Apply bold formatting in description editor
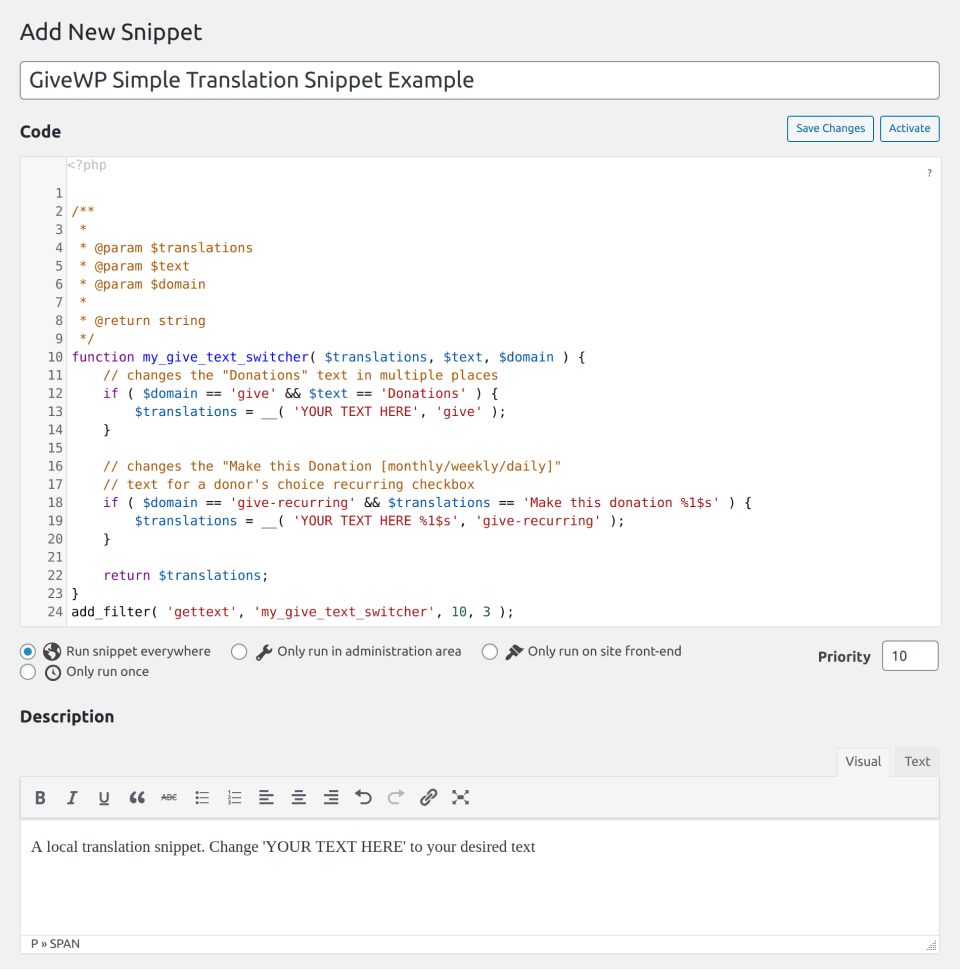 pos(40,797)
